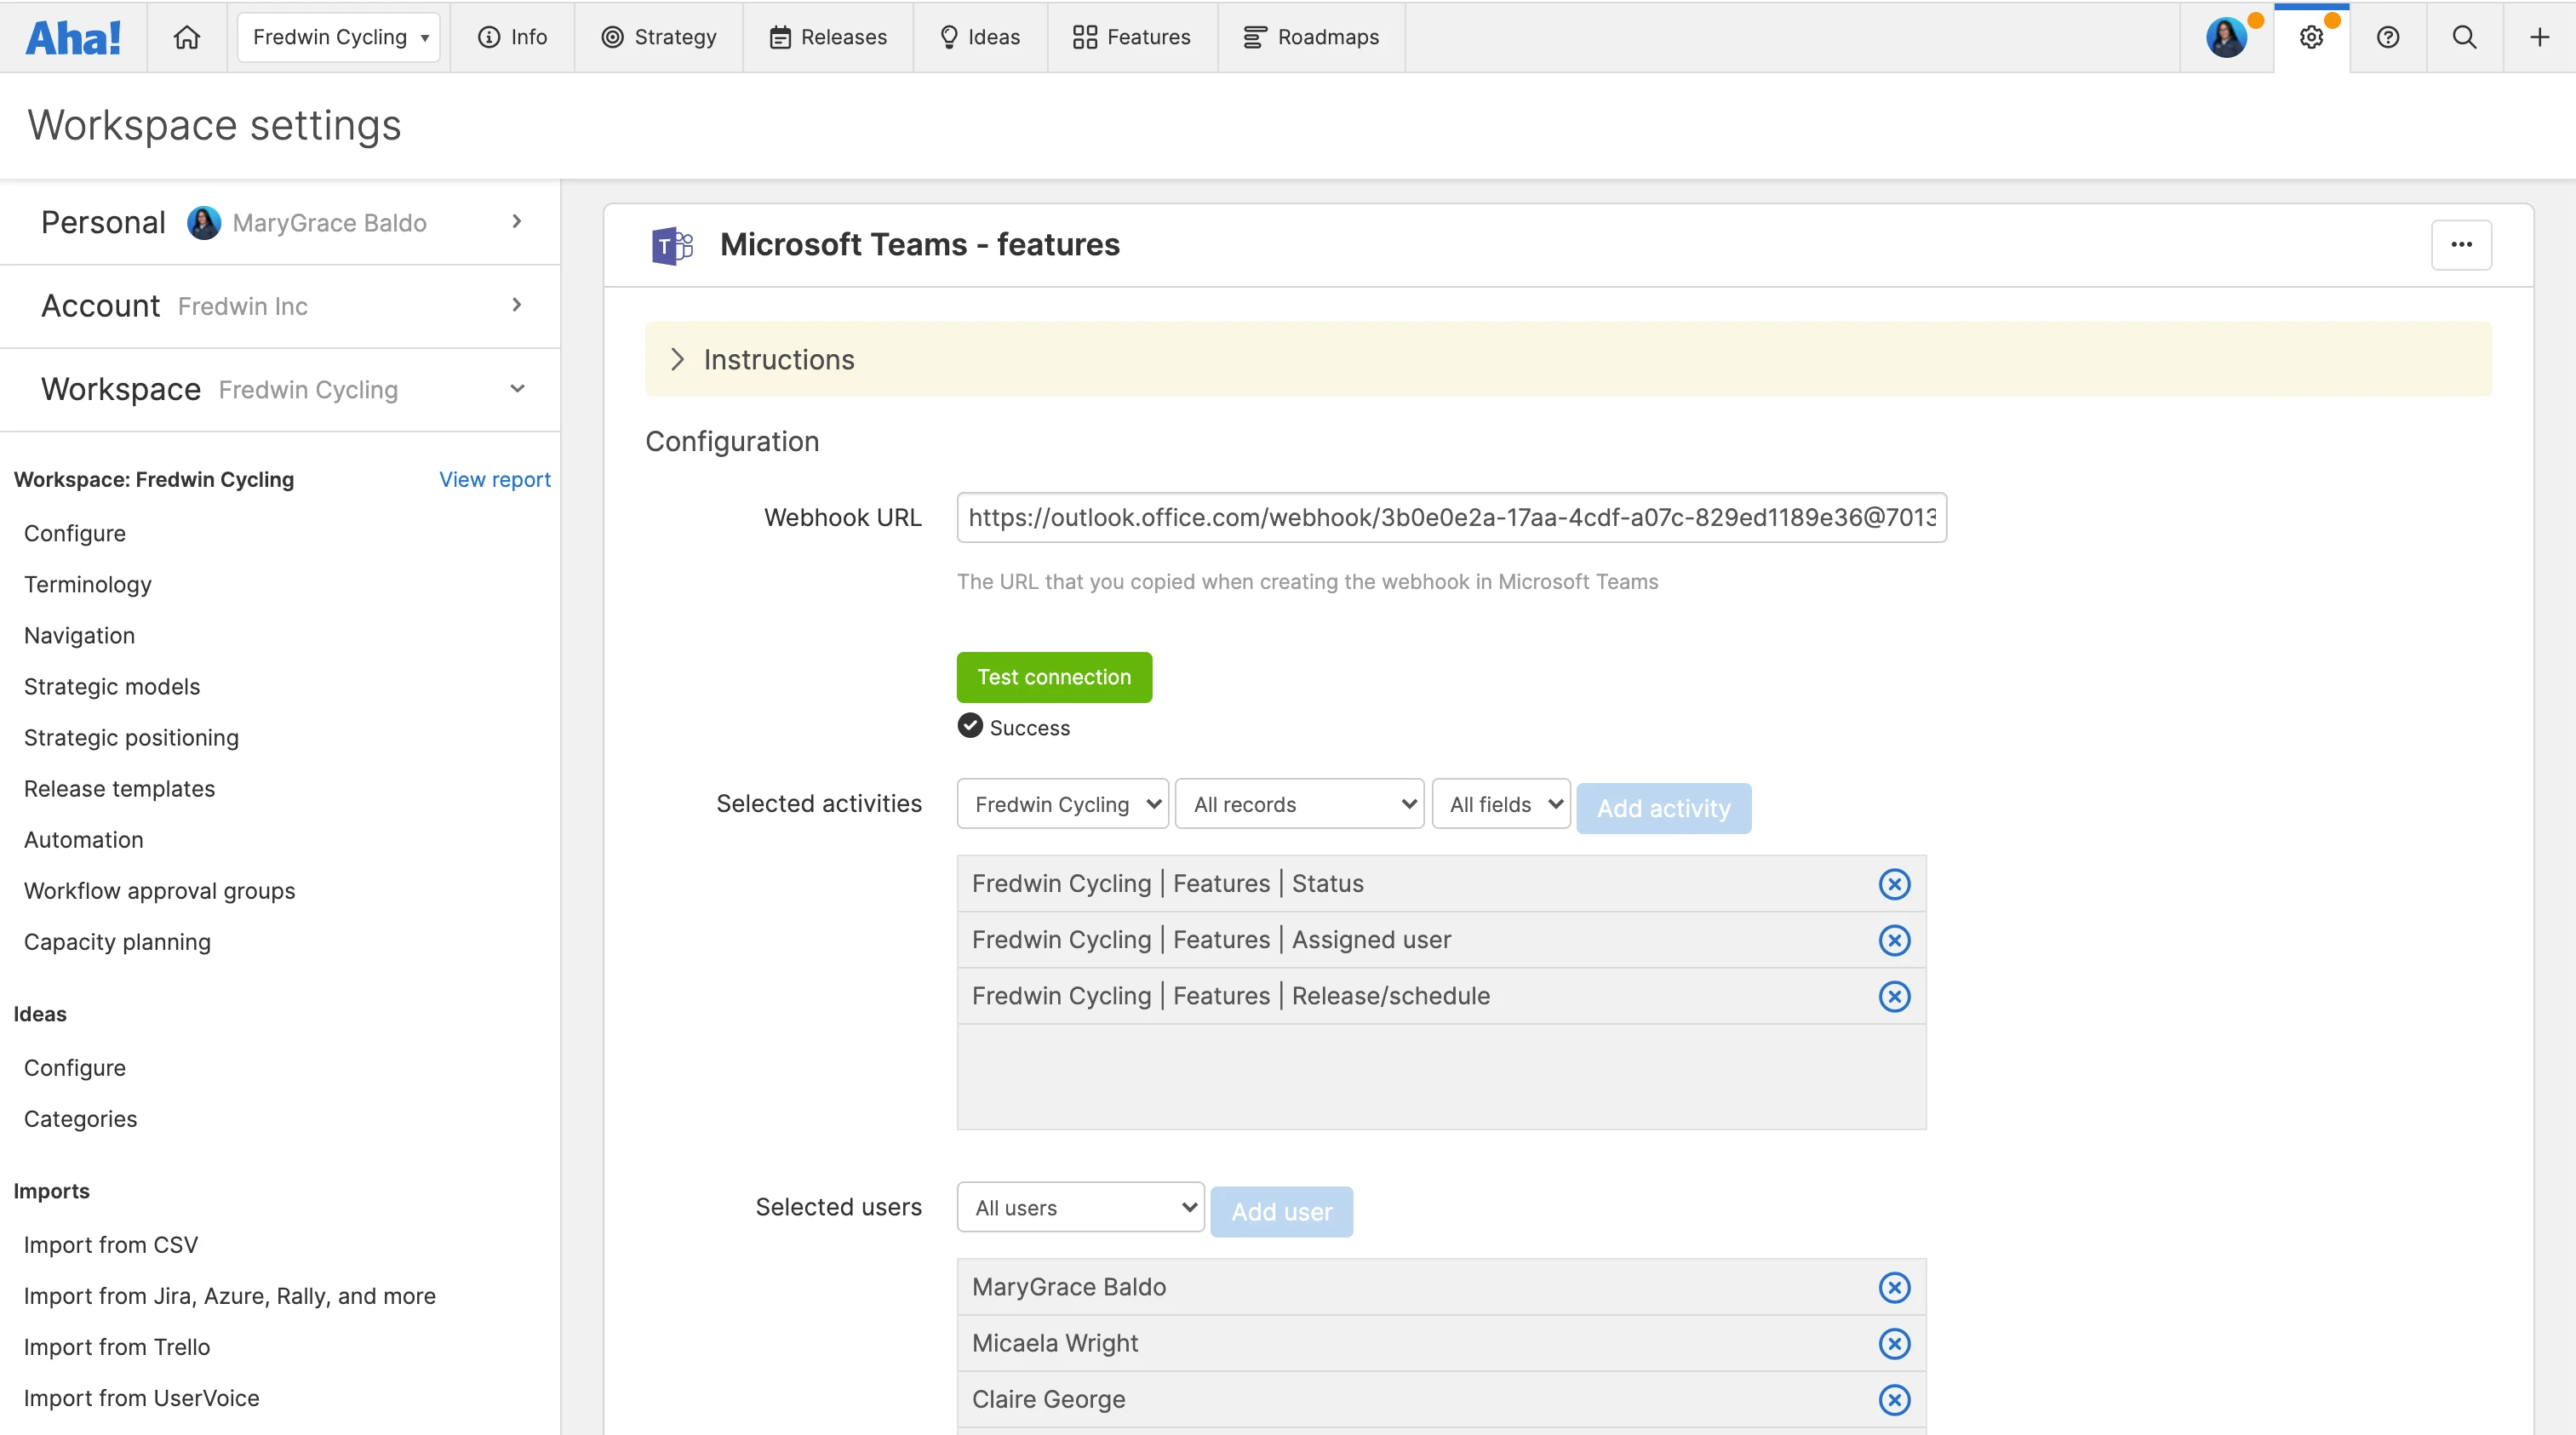Remove MaryGrace Baldo from selected users
The image size is (2576, 1435).
[1895, 1287]
